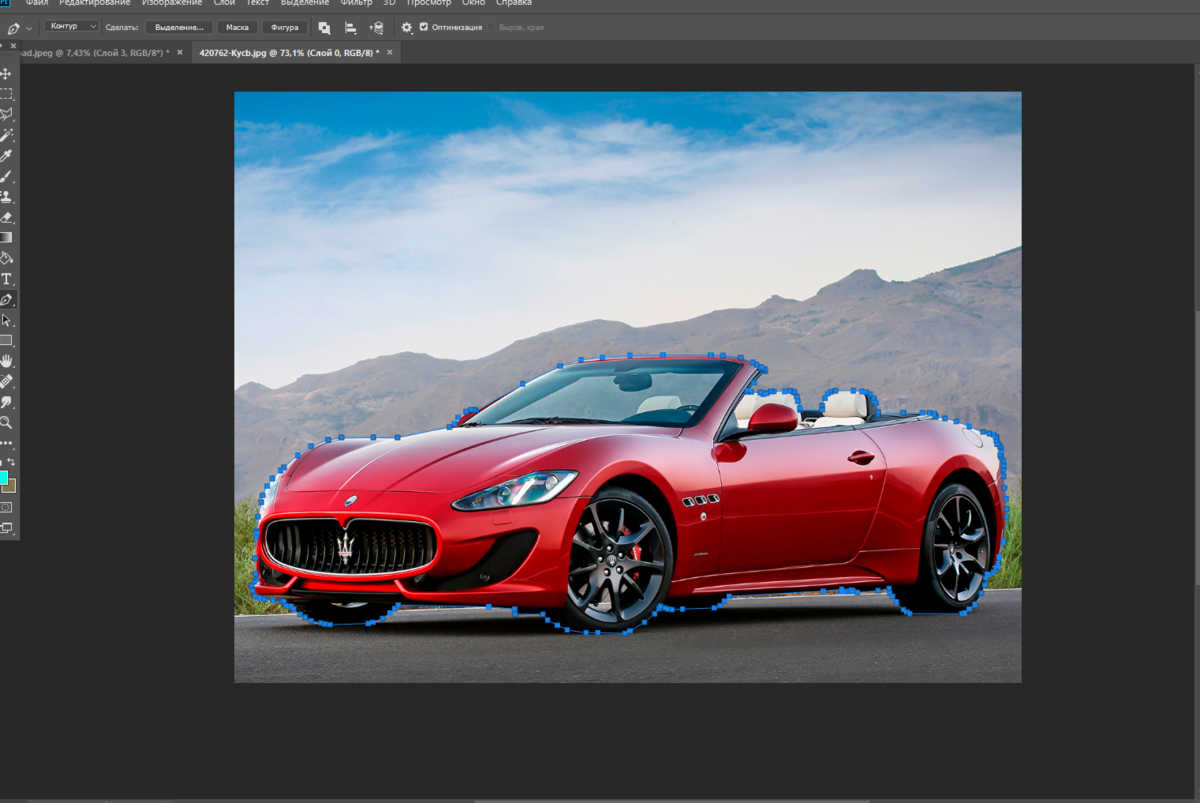Open path operations icon in options bar
This screenshot has width=1200, height=803.
324,27
